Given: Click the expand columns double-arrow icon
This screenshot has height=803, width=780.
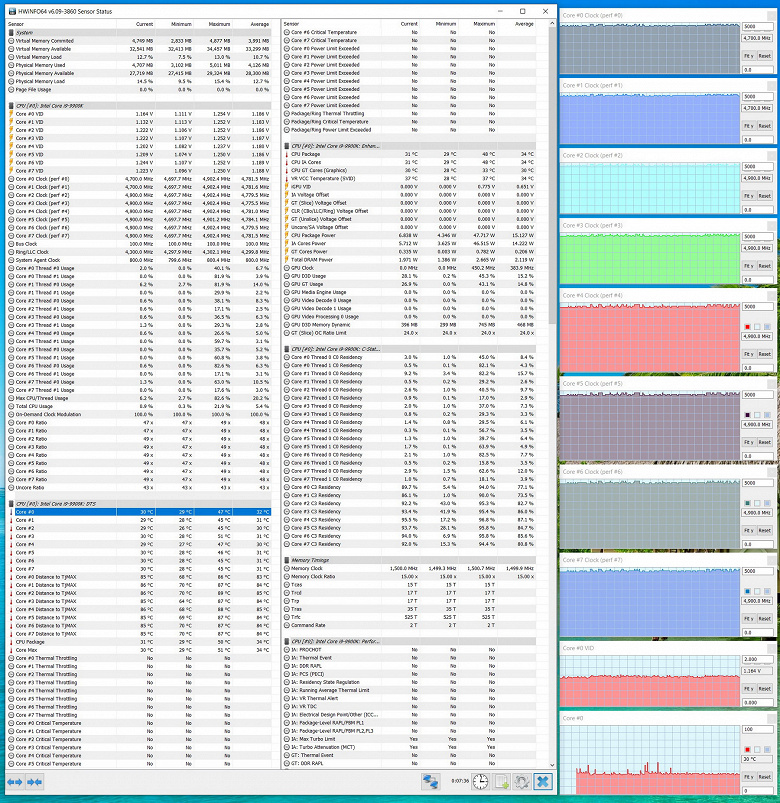Looking at the screenshot, I should point(14,781).
